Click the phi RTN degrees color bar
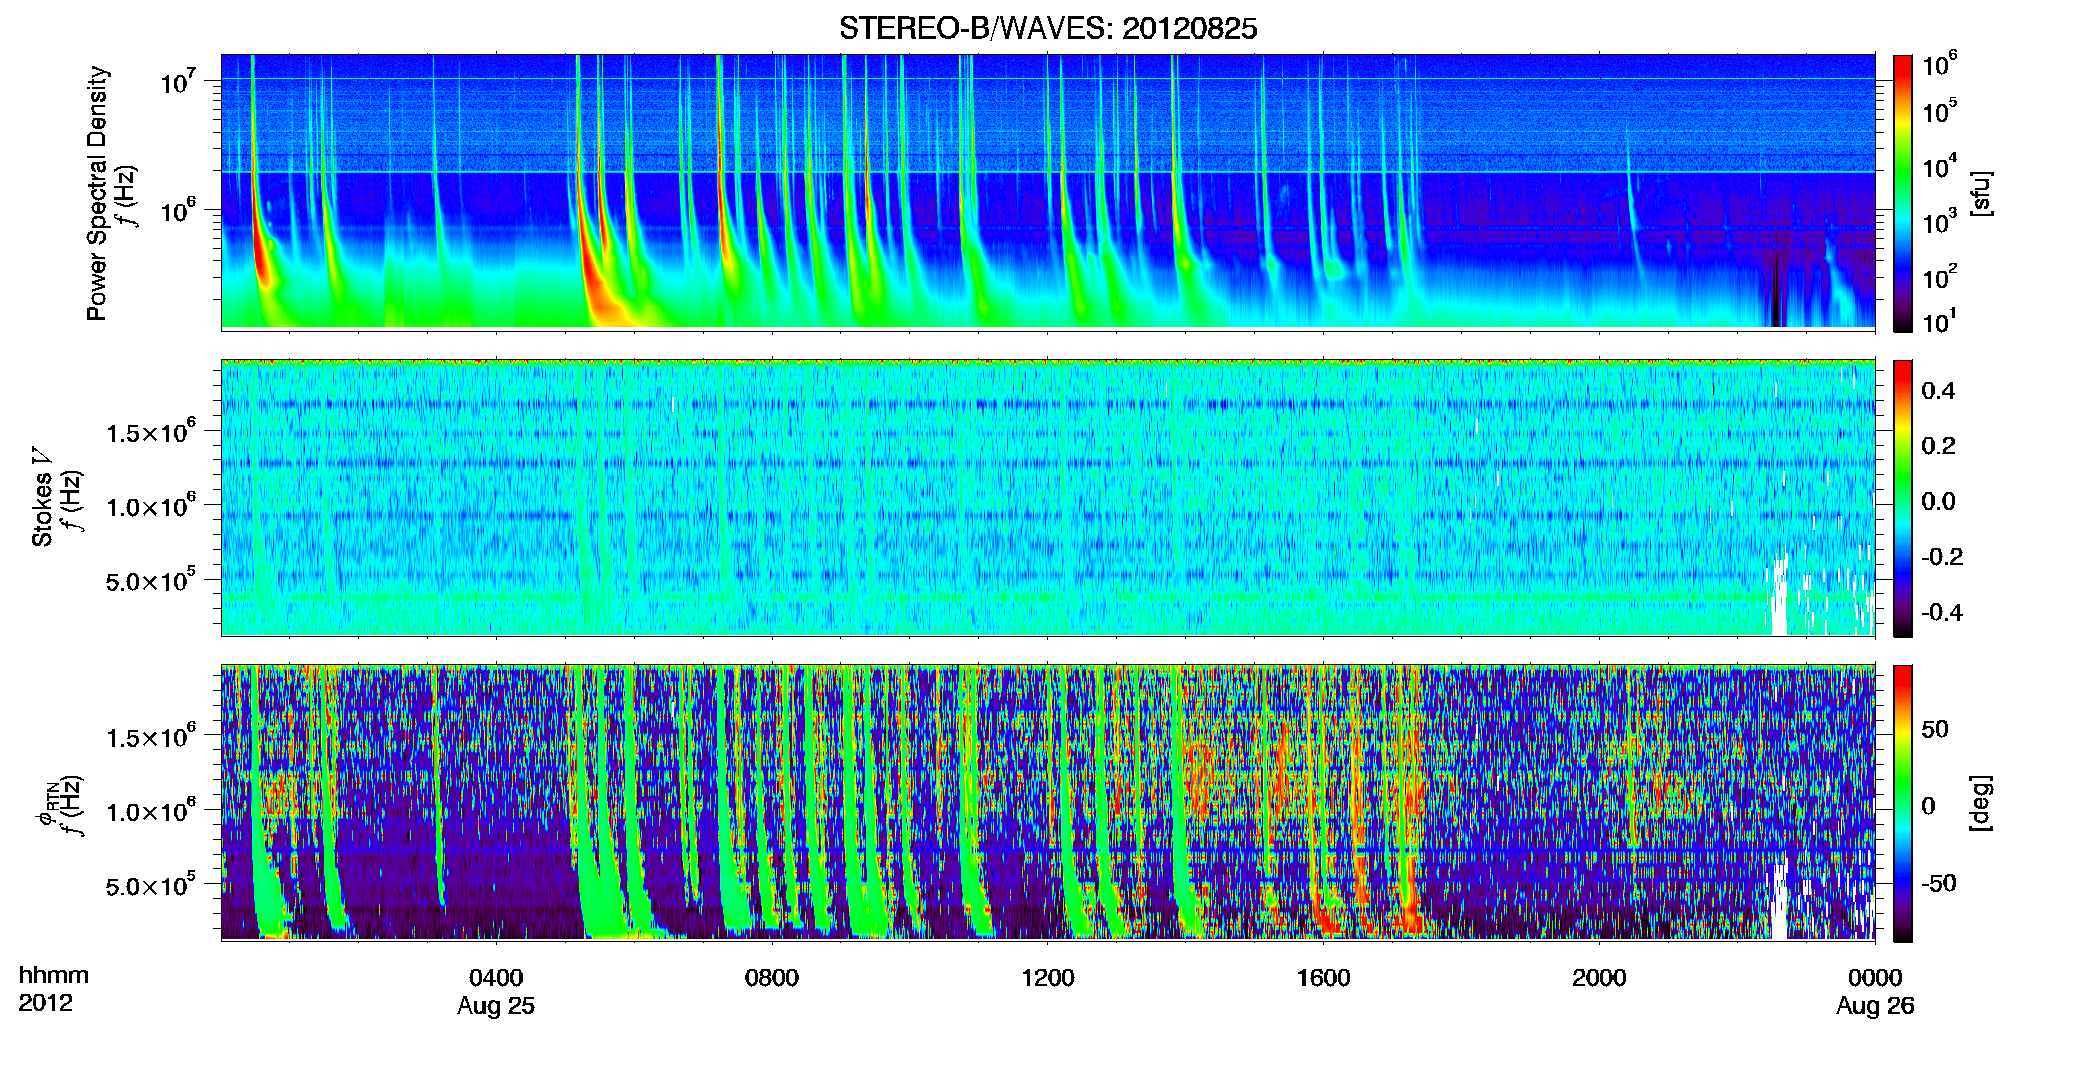 click(1903, 803)
